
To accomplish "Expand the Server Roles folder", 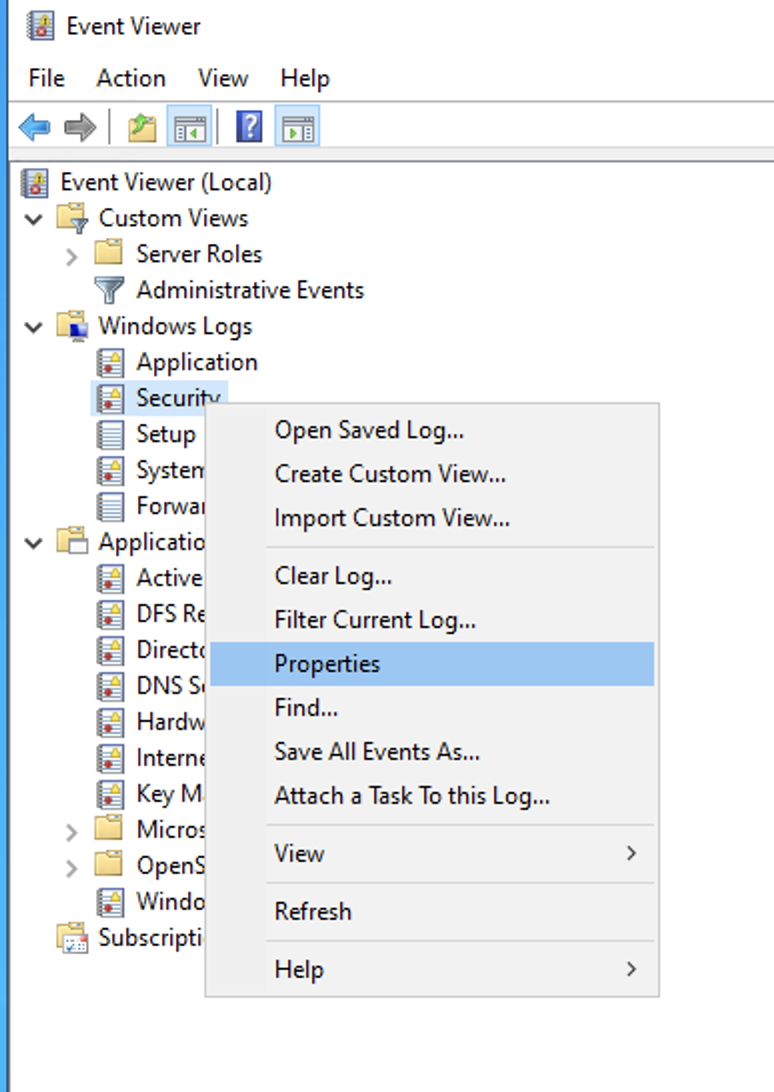I will (71, 256).
